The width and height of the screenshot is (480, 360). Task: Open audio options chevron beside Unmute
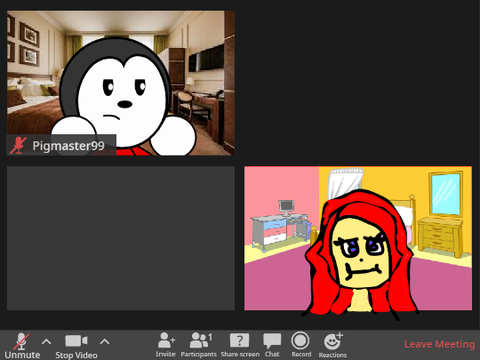pos(46,342)
